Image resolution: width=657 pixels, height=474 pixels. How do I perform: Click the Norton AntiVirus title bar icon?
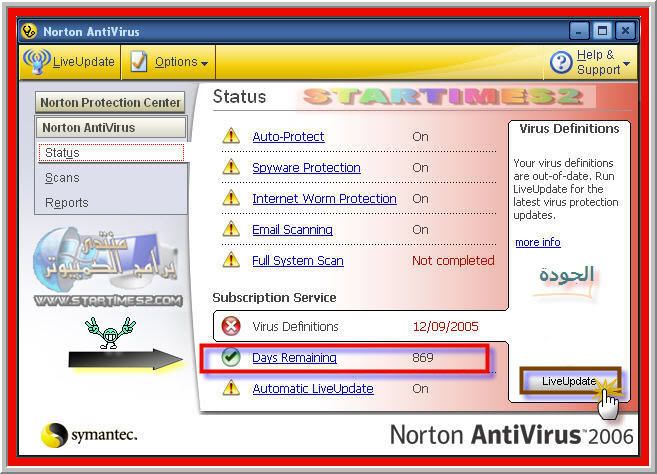[29, 31]
